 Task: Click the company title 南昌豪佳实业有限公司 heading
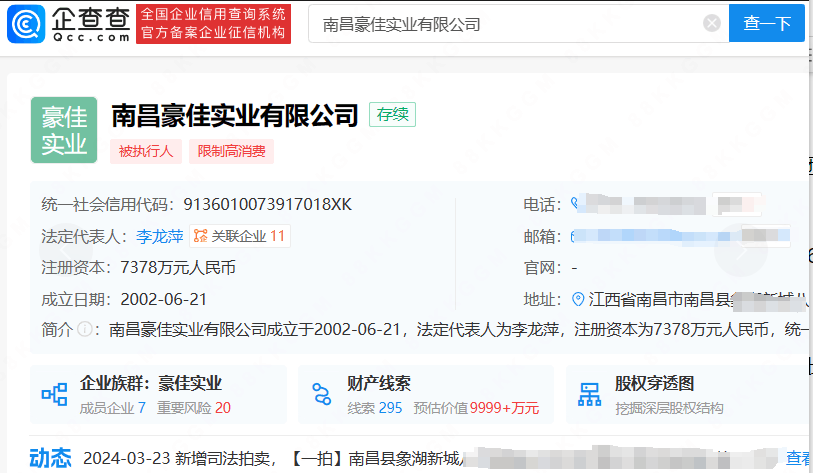(235, 116)
